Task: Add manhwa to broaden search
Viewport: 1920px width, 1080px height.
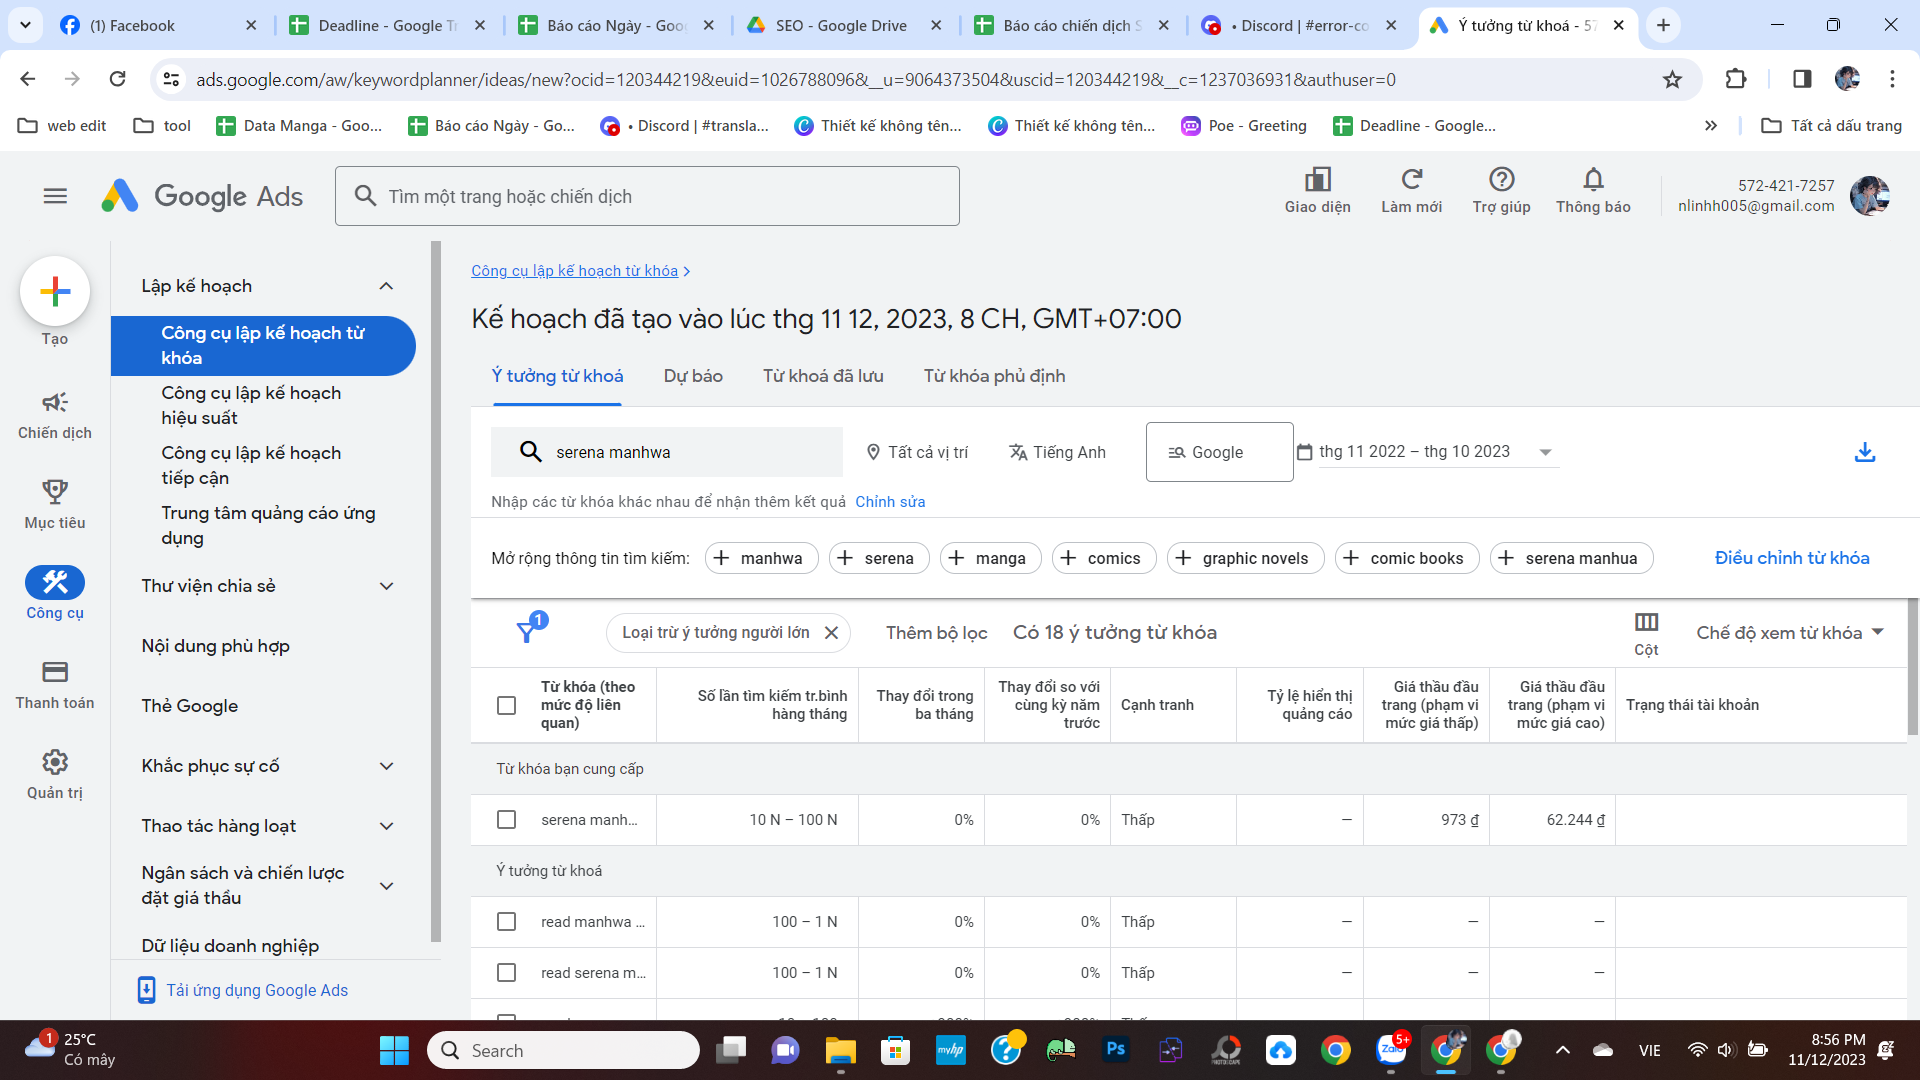Action: pyautogui.click(x=761, y=558)
